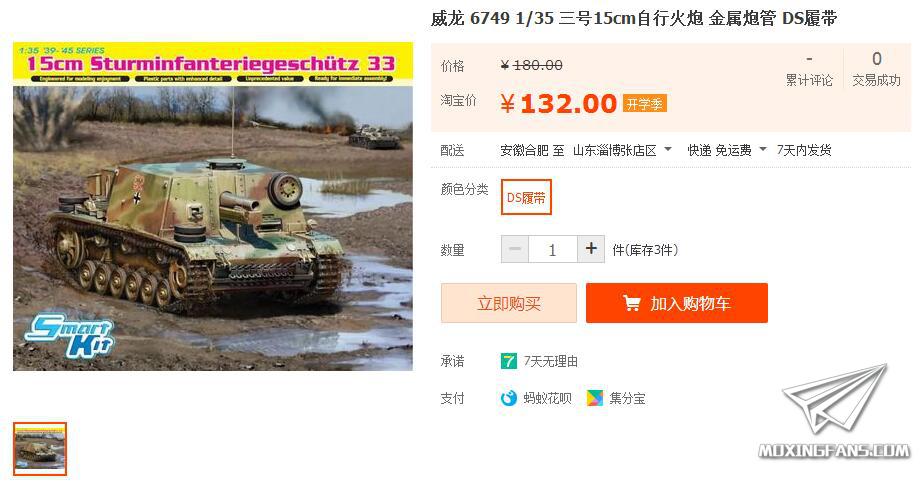The height and width of the screenshot is (486, 920).
Task: Open the 累计评论 reviews tab
Action: (x=809, y=70)
